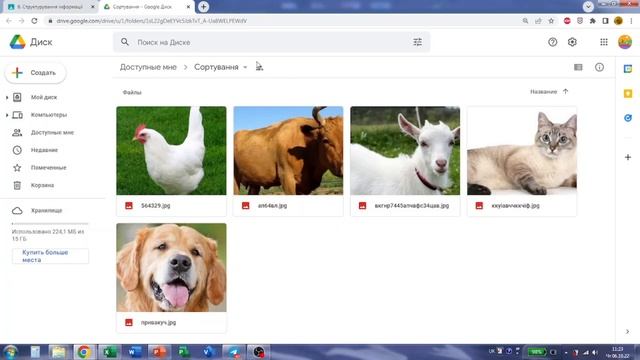Select the goat image thumbnail

tap(405, 151)
